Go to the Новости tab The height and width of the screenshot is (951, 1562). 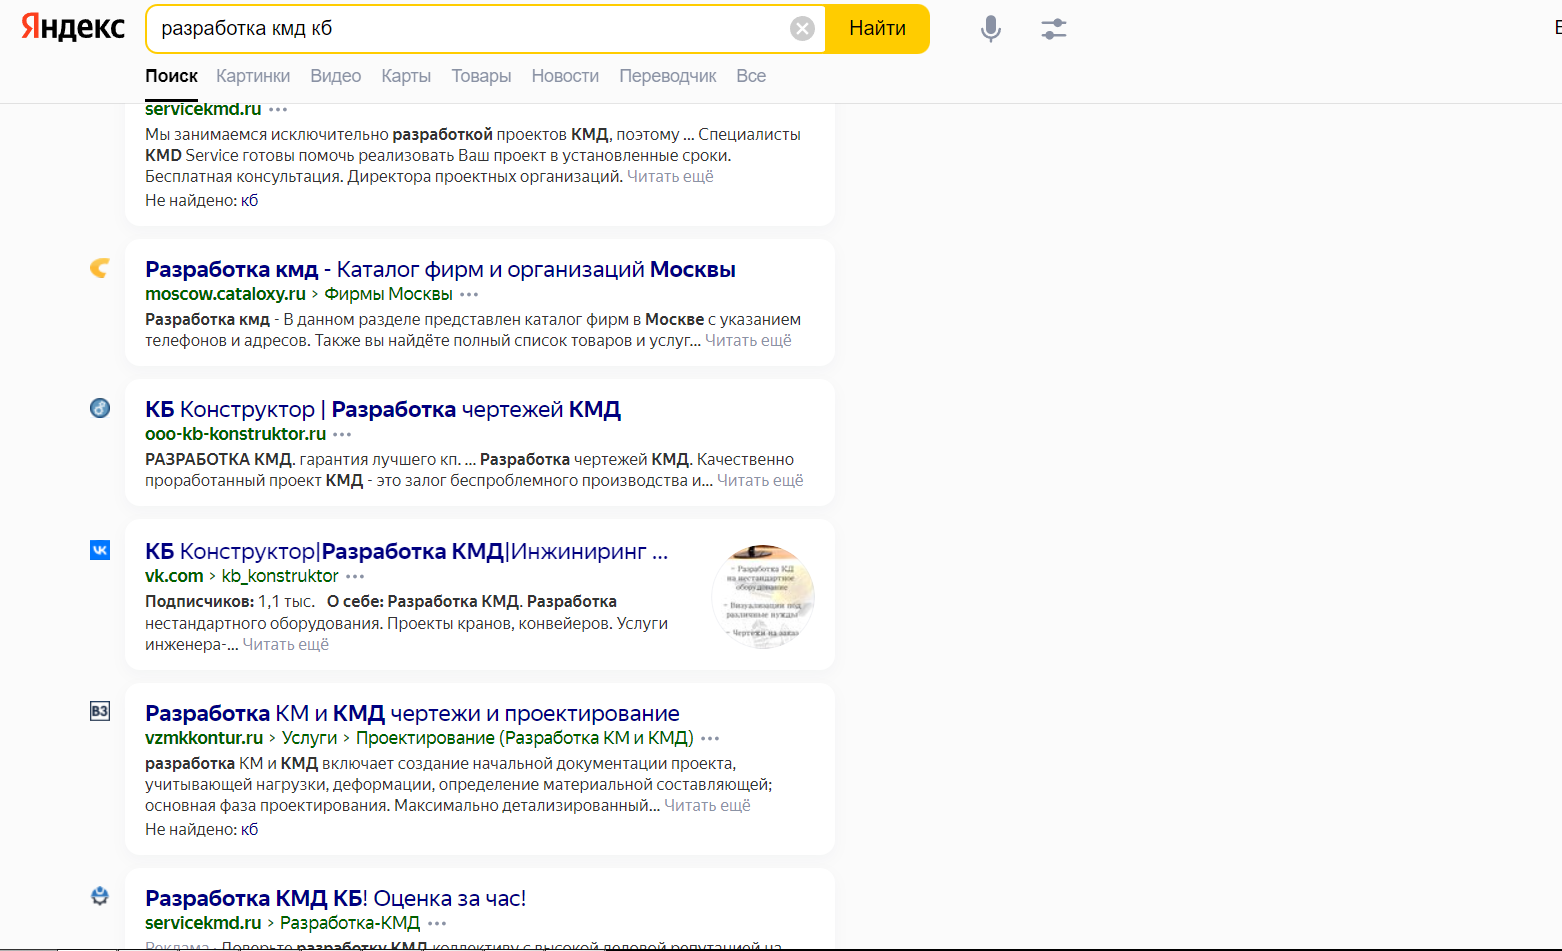pyautogui.click(x=565, y=76)
